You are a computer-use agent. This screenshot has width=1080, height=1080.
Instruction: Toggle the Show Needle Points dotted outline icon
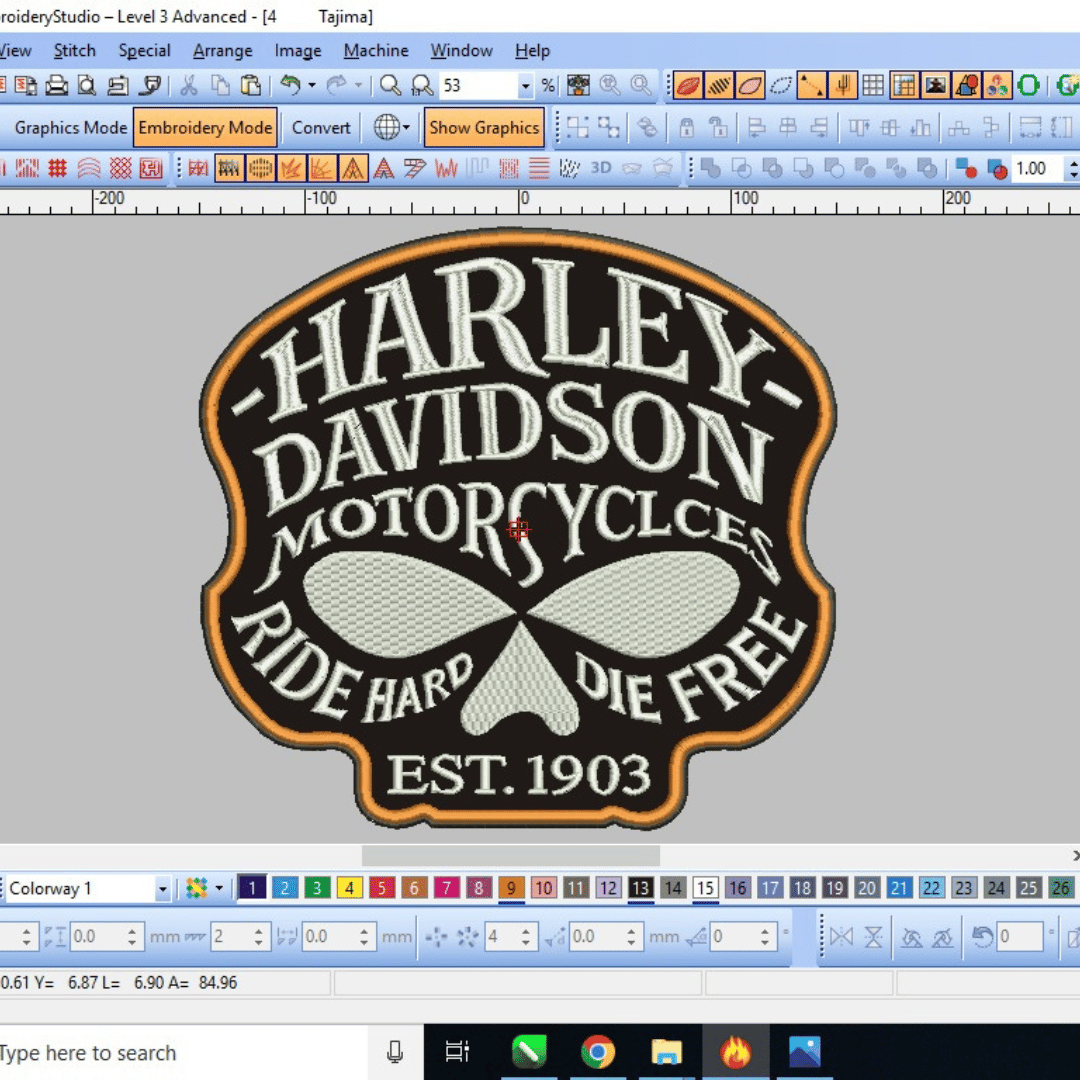780,86
